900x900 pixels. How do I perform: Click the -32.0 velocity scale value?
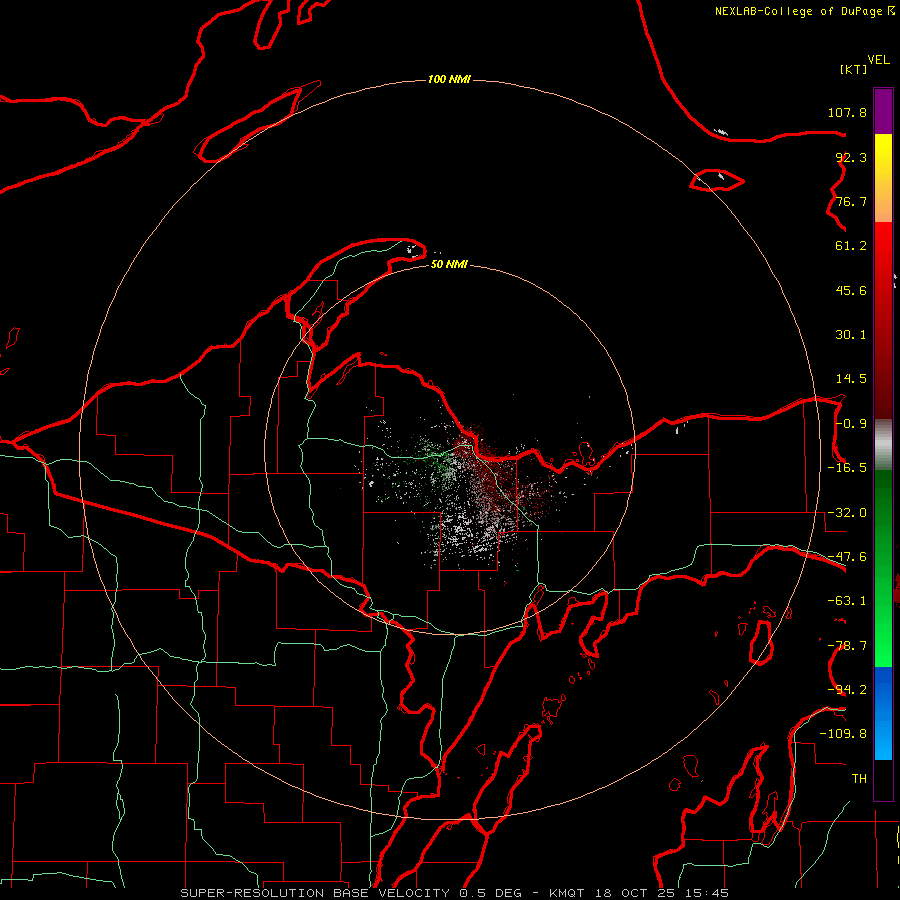point(847,513)
